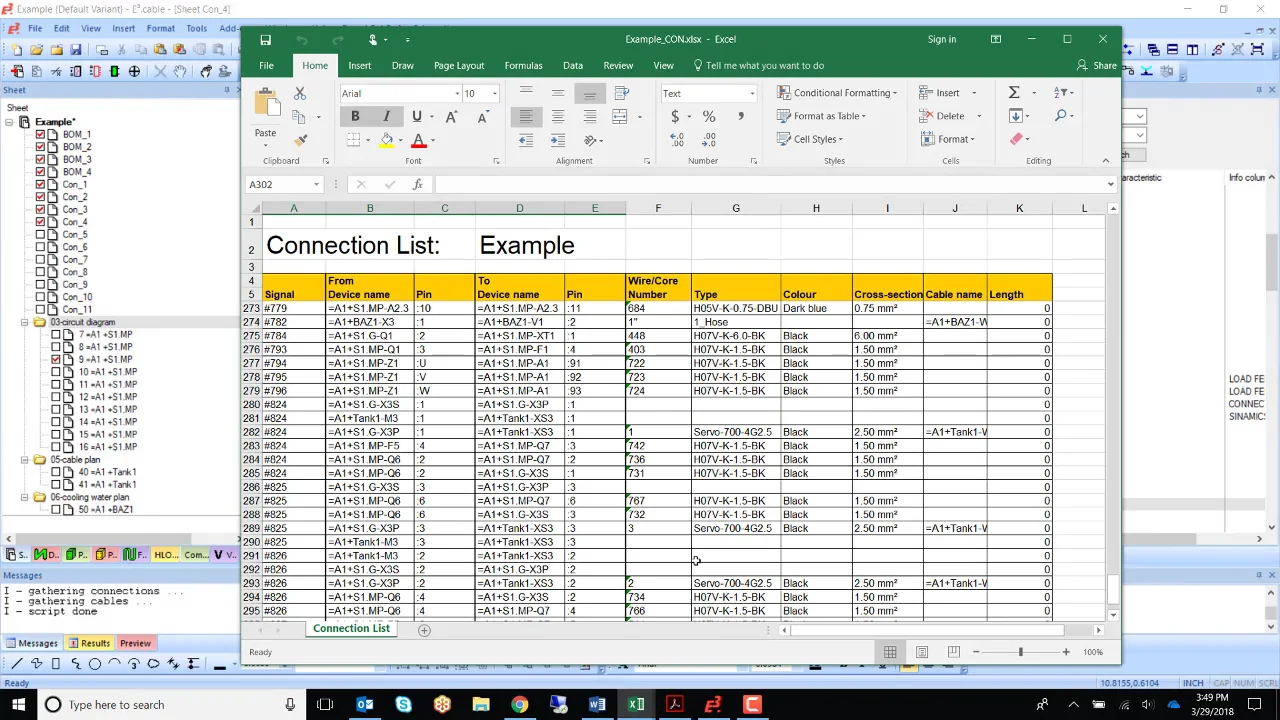Open Chrome from the Windows taskbar
This screenshot has width=1280, height=720.
(x=520, y=705)
